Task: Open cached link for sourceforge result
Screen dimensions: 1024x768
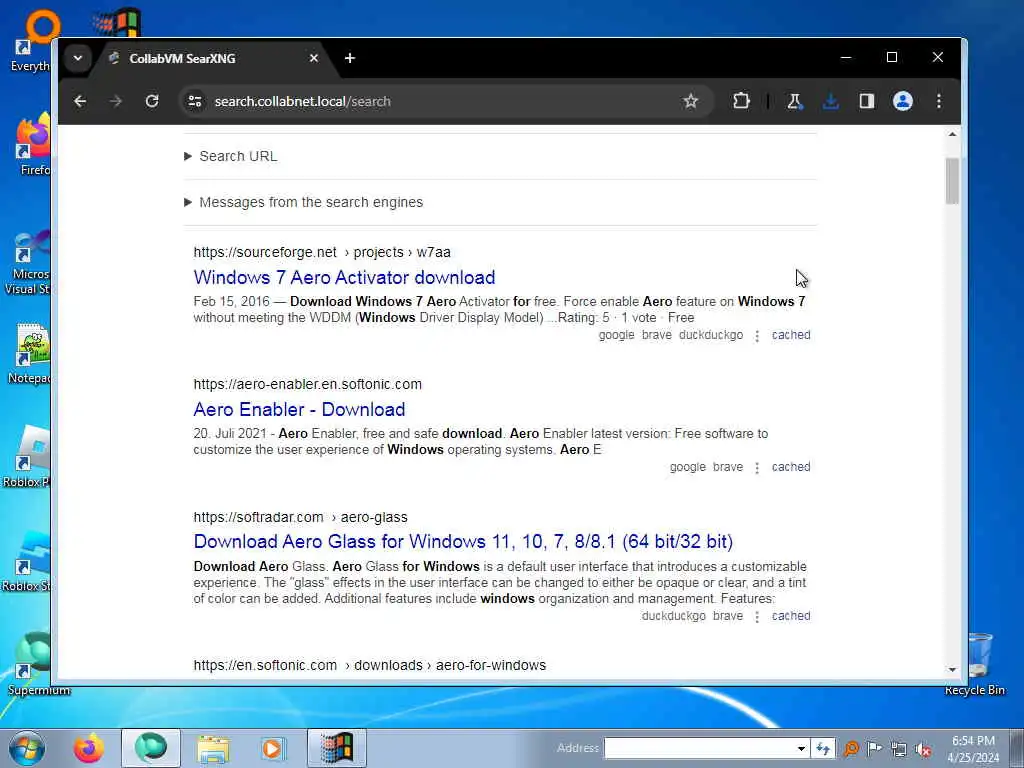Action: click(x=791, y=335)
